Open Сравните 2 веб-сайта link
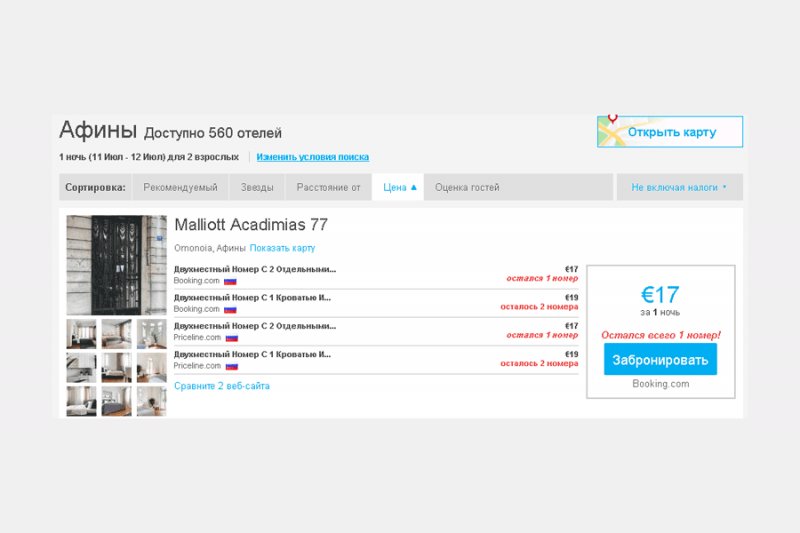 coord(221,386)
